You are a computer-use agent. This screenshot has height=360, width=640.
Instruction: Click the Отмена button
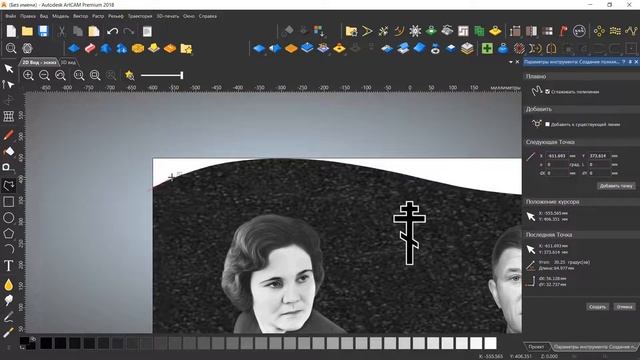[x=624, y=307]
